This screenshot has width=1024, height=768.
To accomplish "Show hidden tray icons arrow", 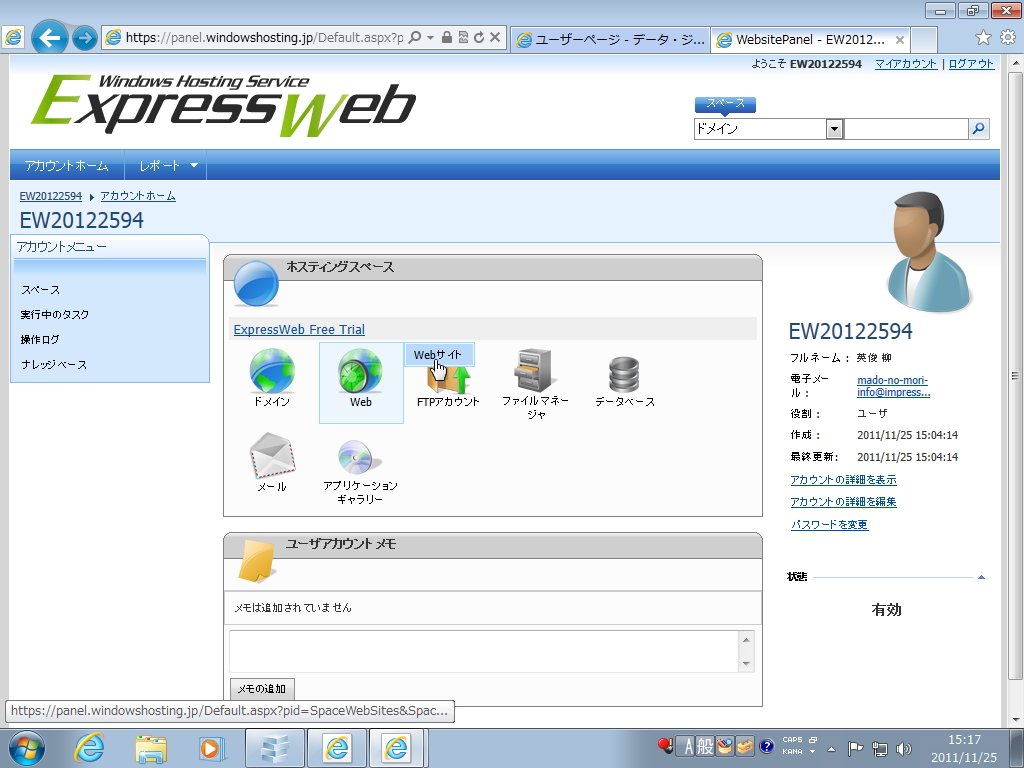I will (831, 749).
